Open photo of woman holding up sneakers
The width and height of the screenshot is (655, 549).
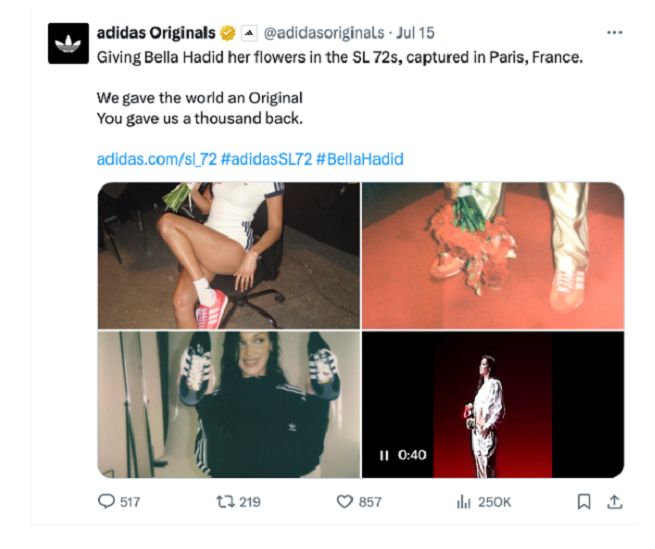tap(229, 404)
